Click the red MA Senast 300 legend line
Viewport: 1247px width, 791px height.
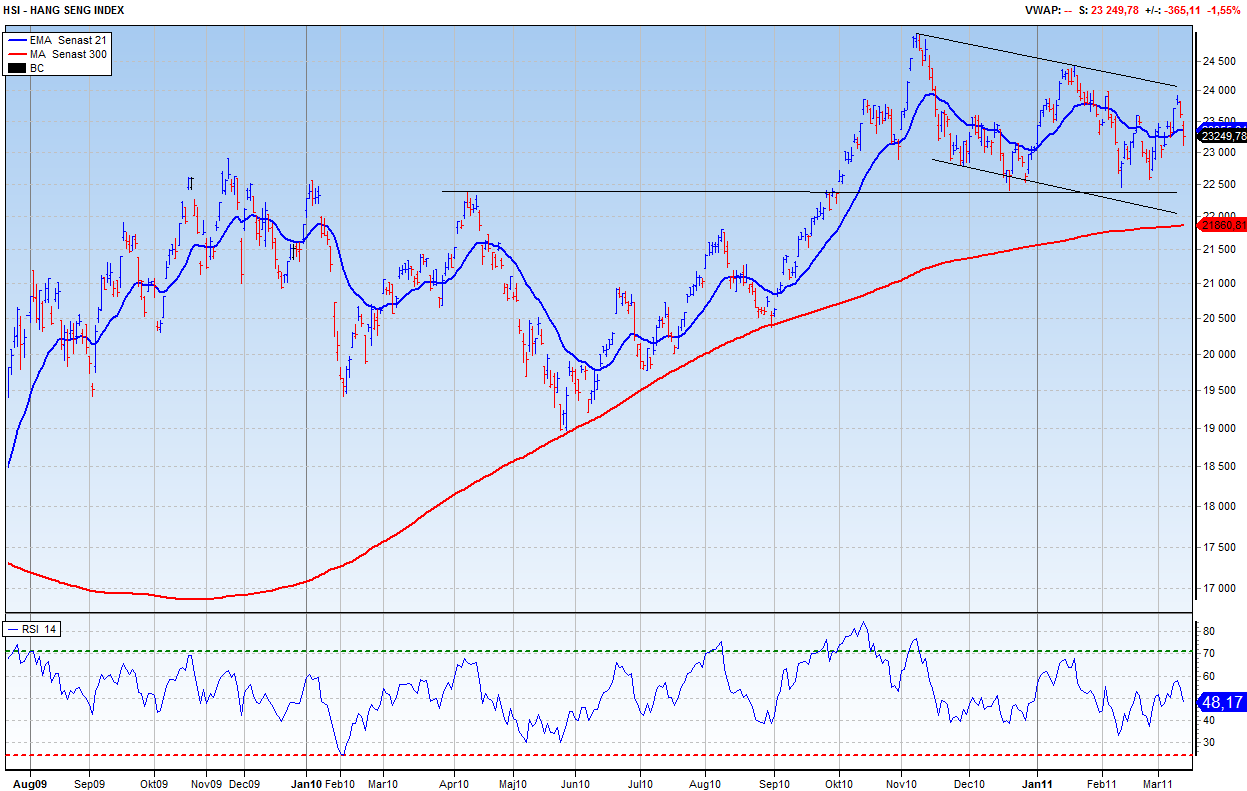(x=17, y=53)
